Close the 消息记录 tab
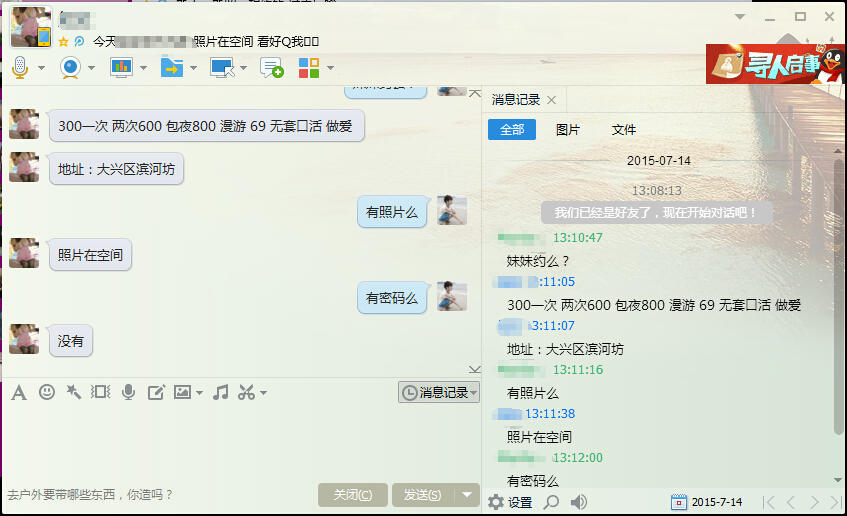This screenshot has width=847, height=516. click(x=552, y=100)
